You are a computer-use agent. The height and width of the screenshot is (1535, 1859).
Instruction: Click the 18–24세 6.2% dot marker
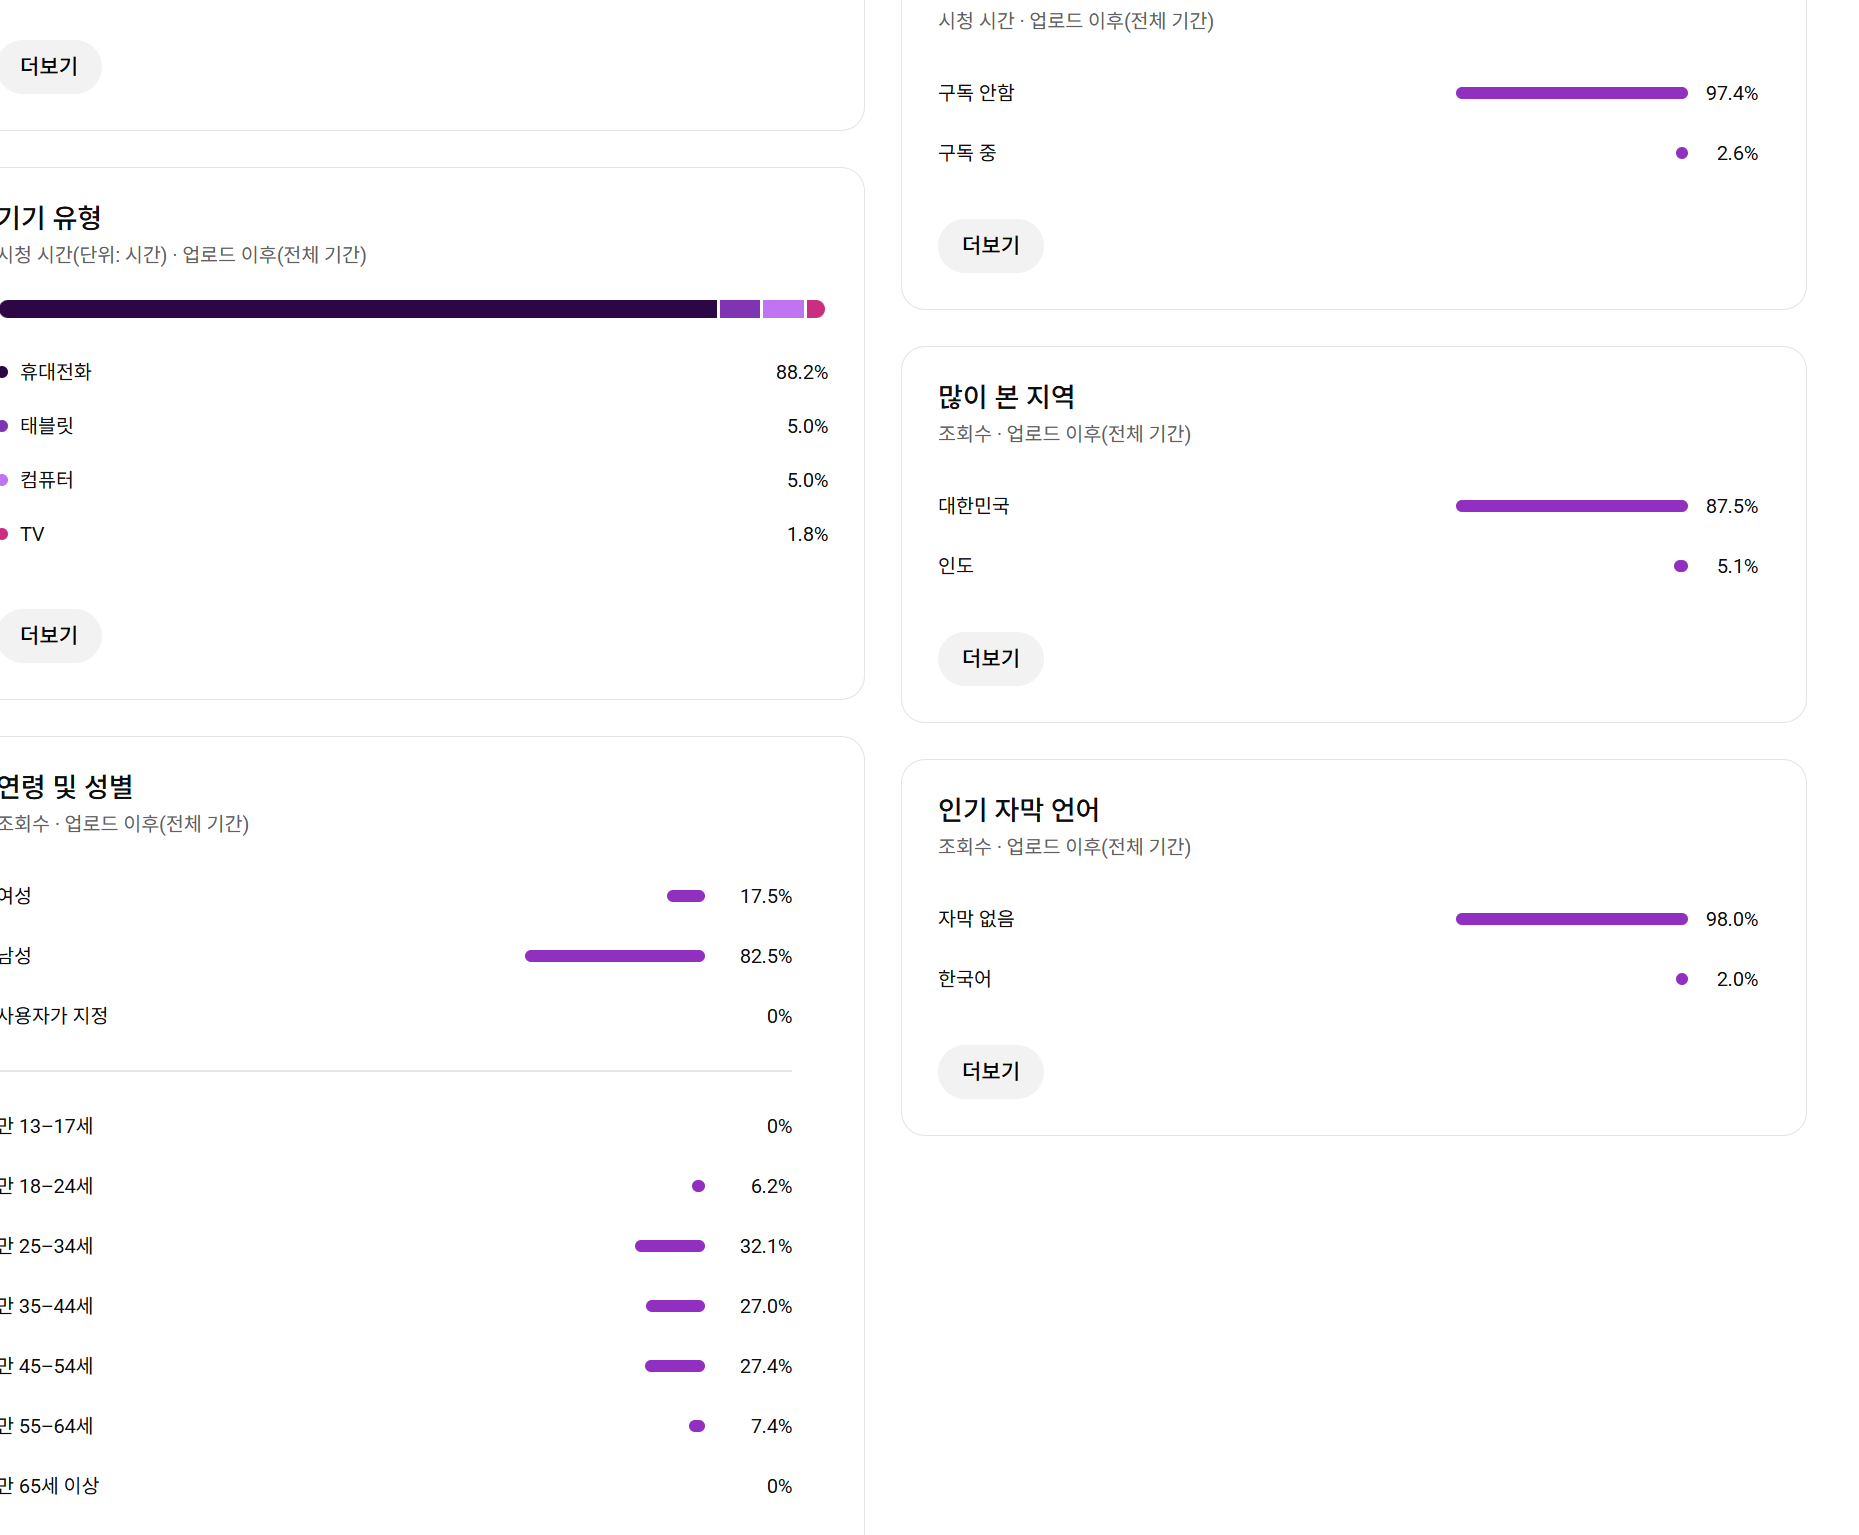tap(698, 1186)
